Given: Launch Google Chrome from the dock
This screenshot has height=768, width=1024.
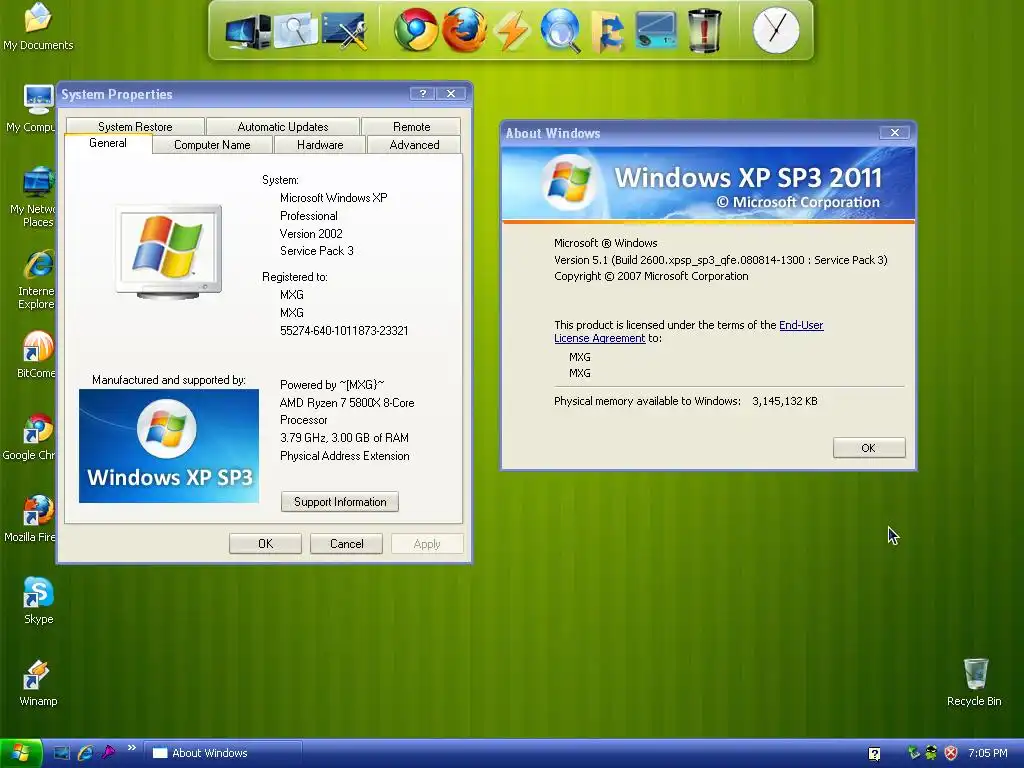Looking at the screenshot, I should click(x=416, y=29).
